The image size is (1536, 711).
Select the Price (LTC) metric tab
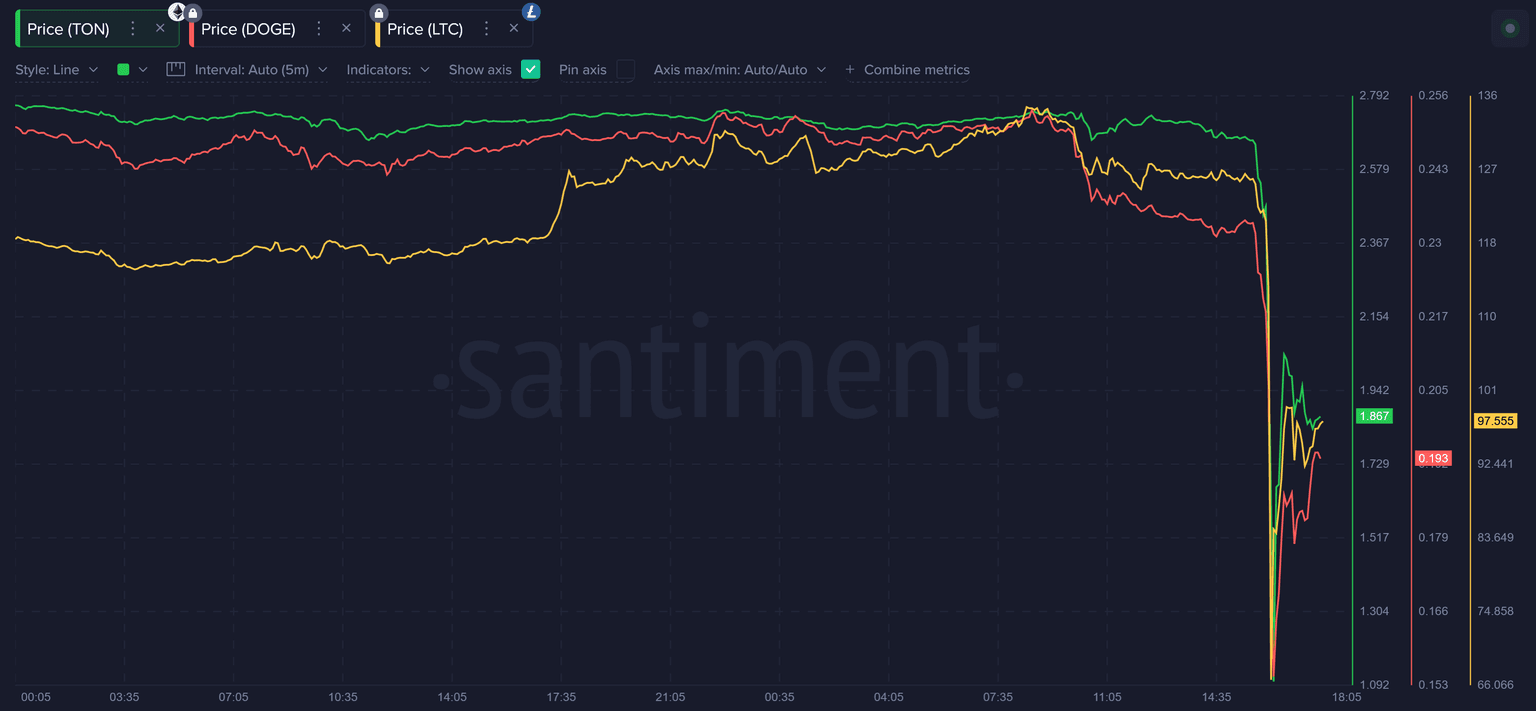pos(425,29)
